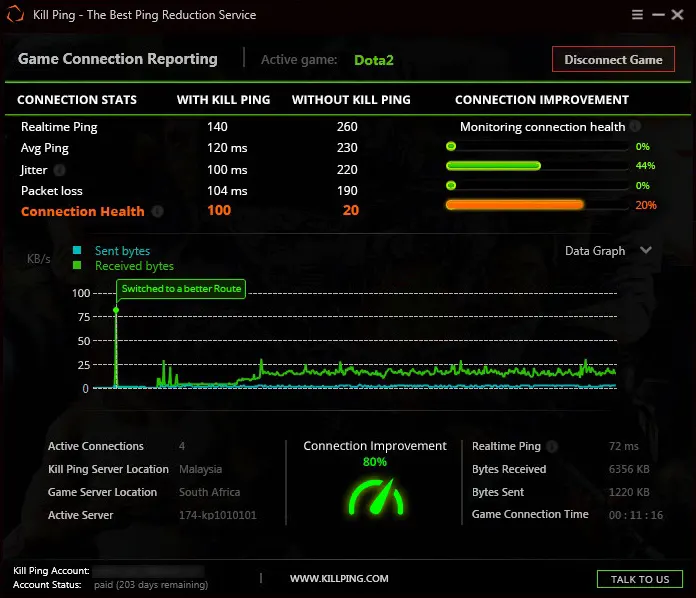The width and height of the screenshot is (696, 598).
Task: Click the Monitoring connection health info icon
Action: [635, 126]
